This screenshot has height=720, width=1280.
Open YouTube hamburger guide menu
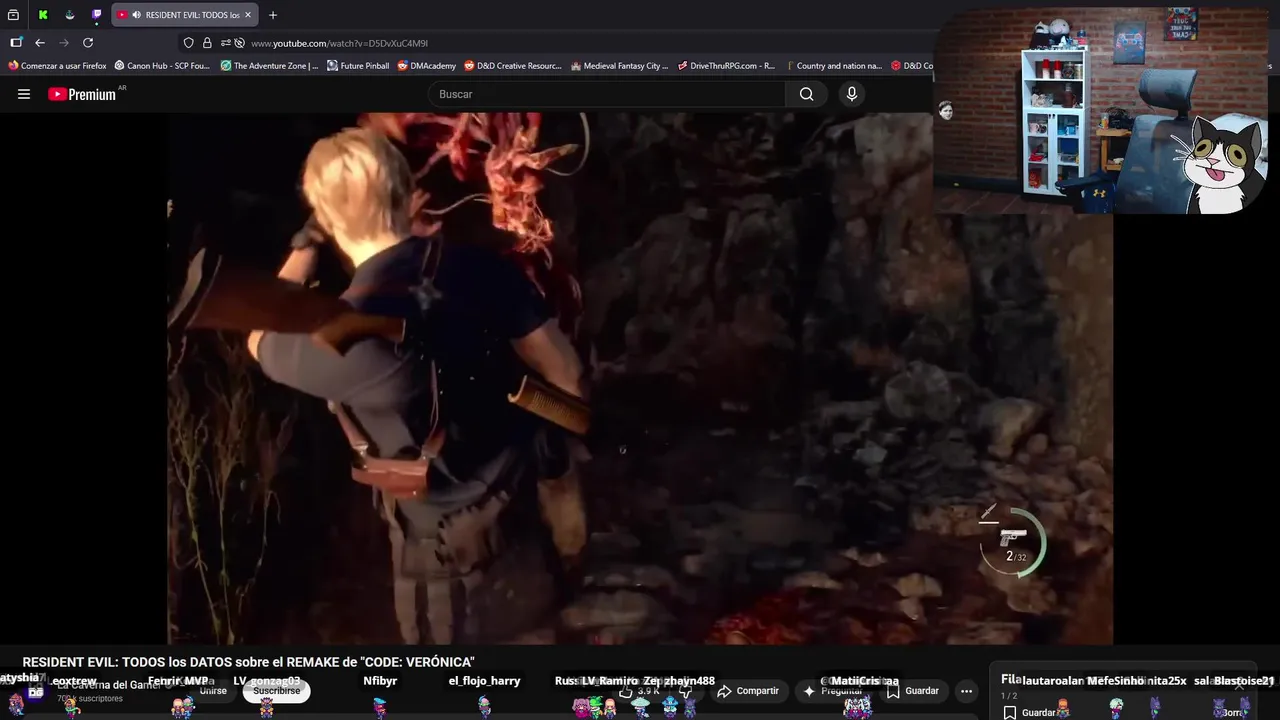24,94
